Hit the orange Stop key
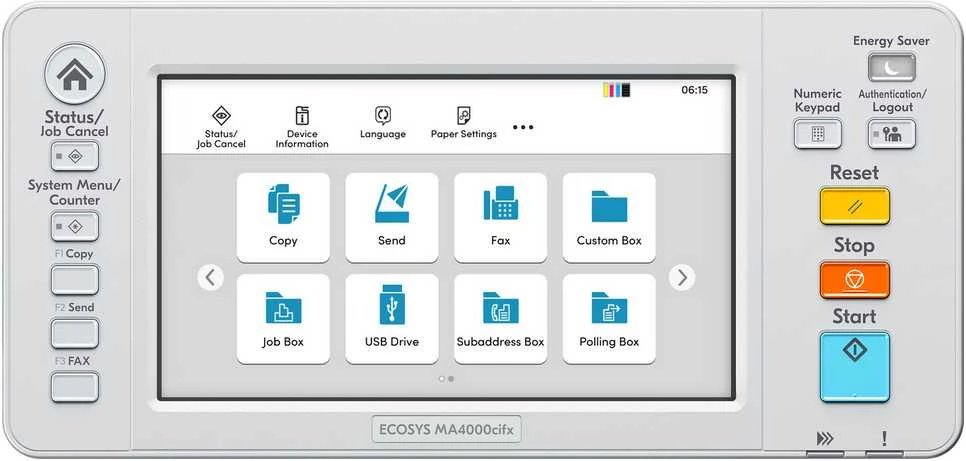 (854, 280)
